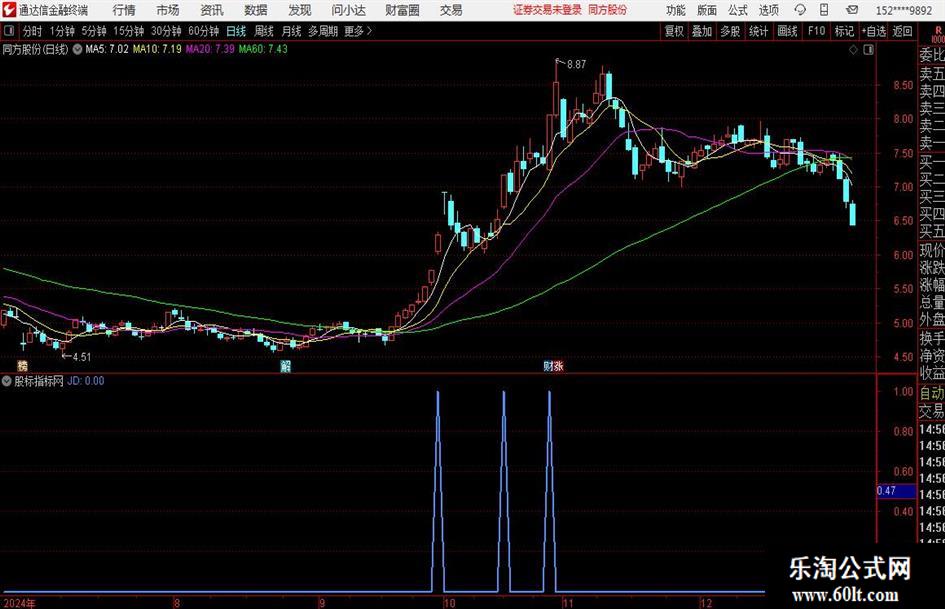Viewport: 945px width, 609px height.
Task: Click the MA60: 7.43 label
Action: click(x=263, y=49)
